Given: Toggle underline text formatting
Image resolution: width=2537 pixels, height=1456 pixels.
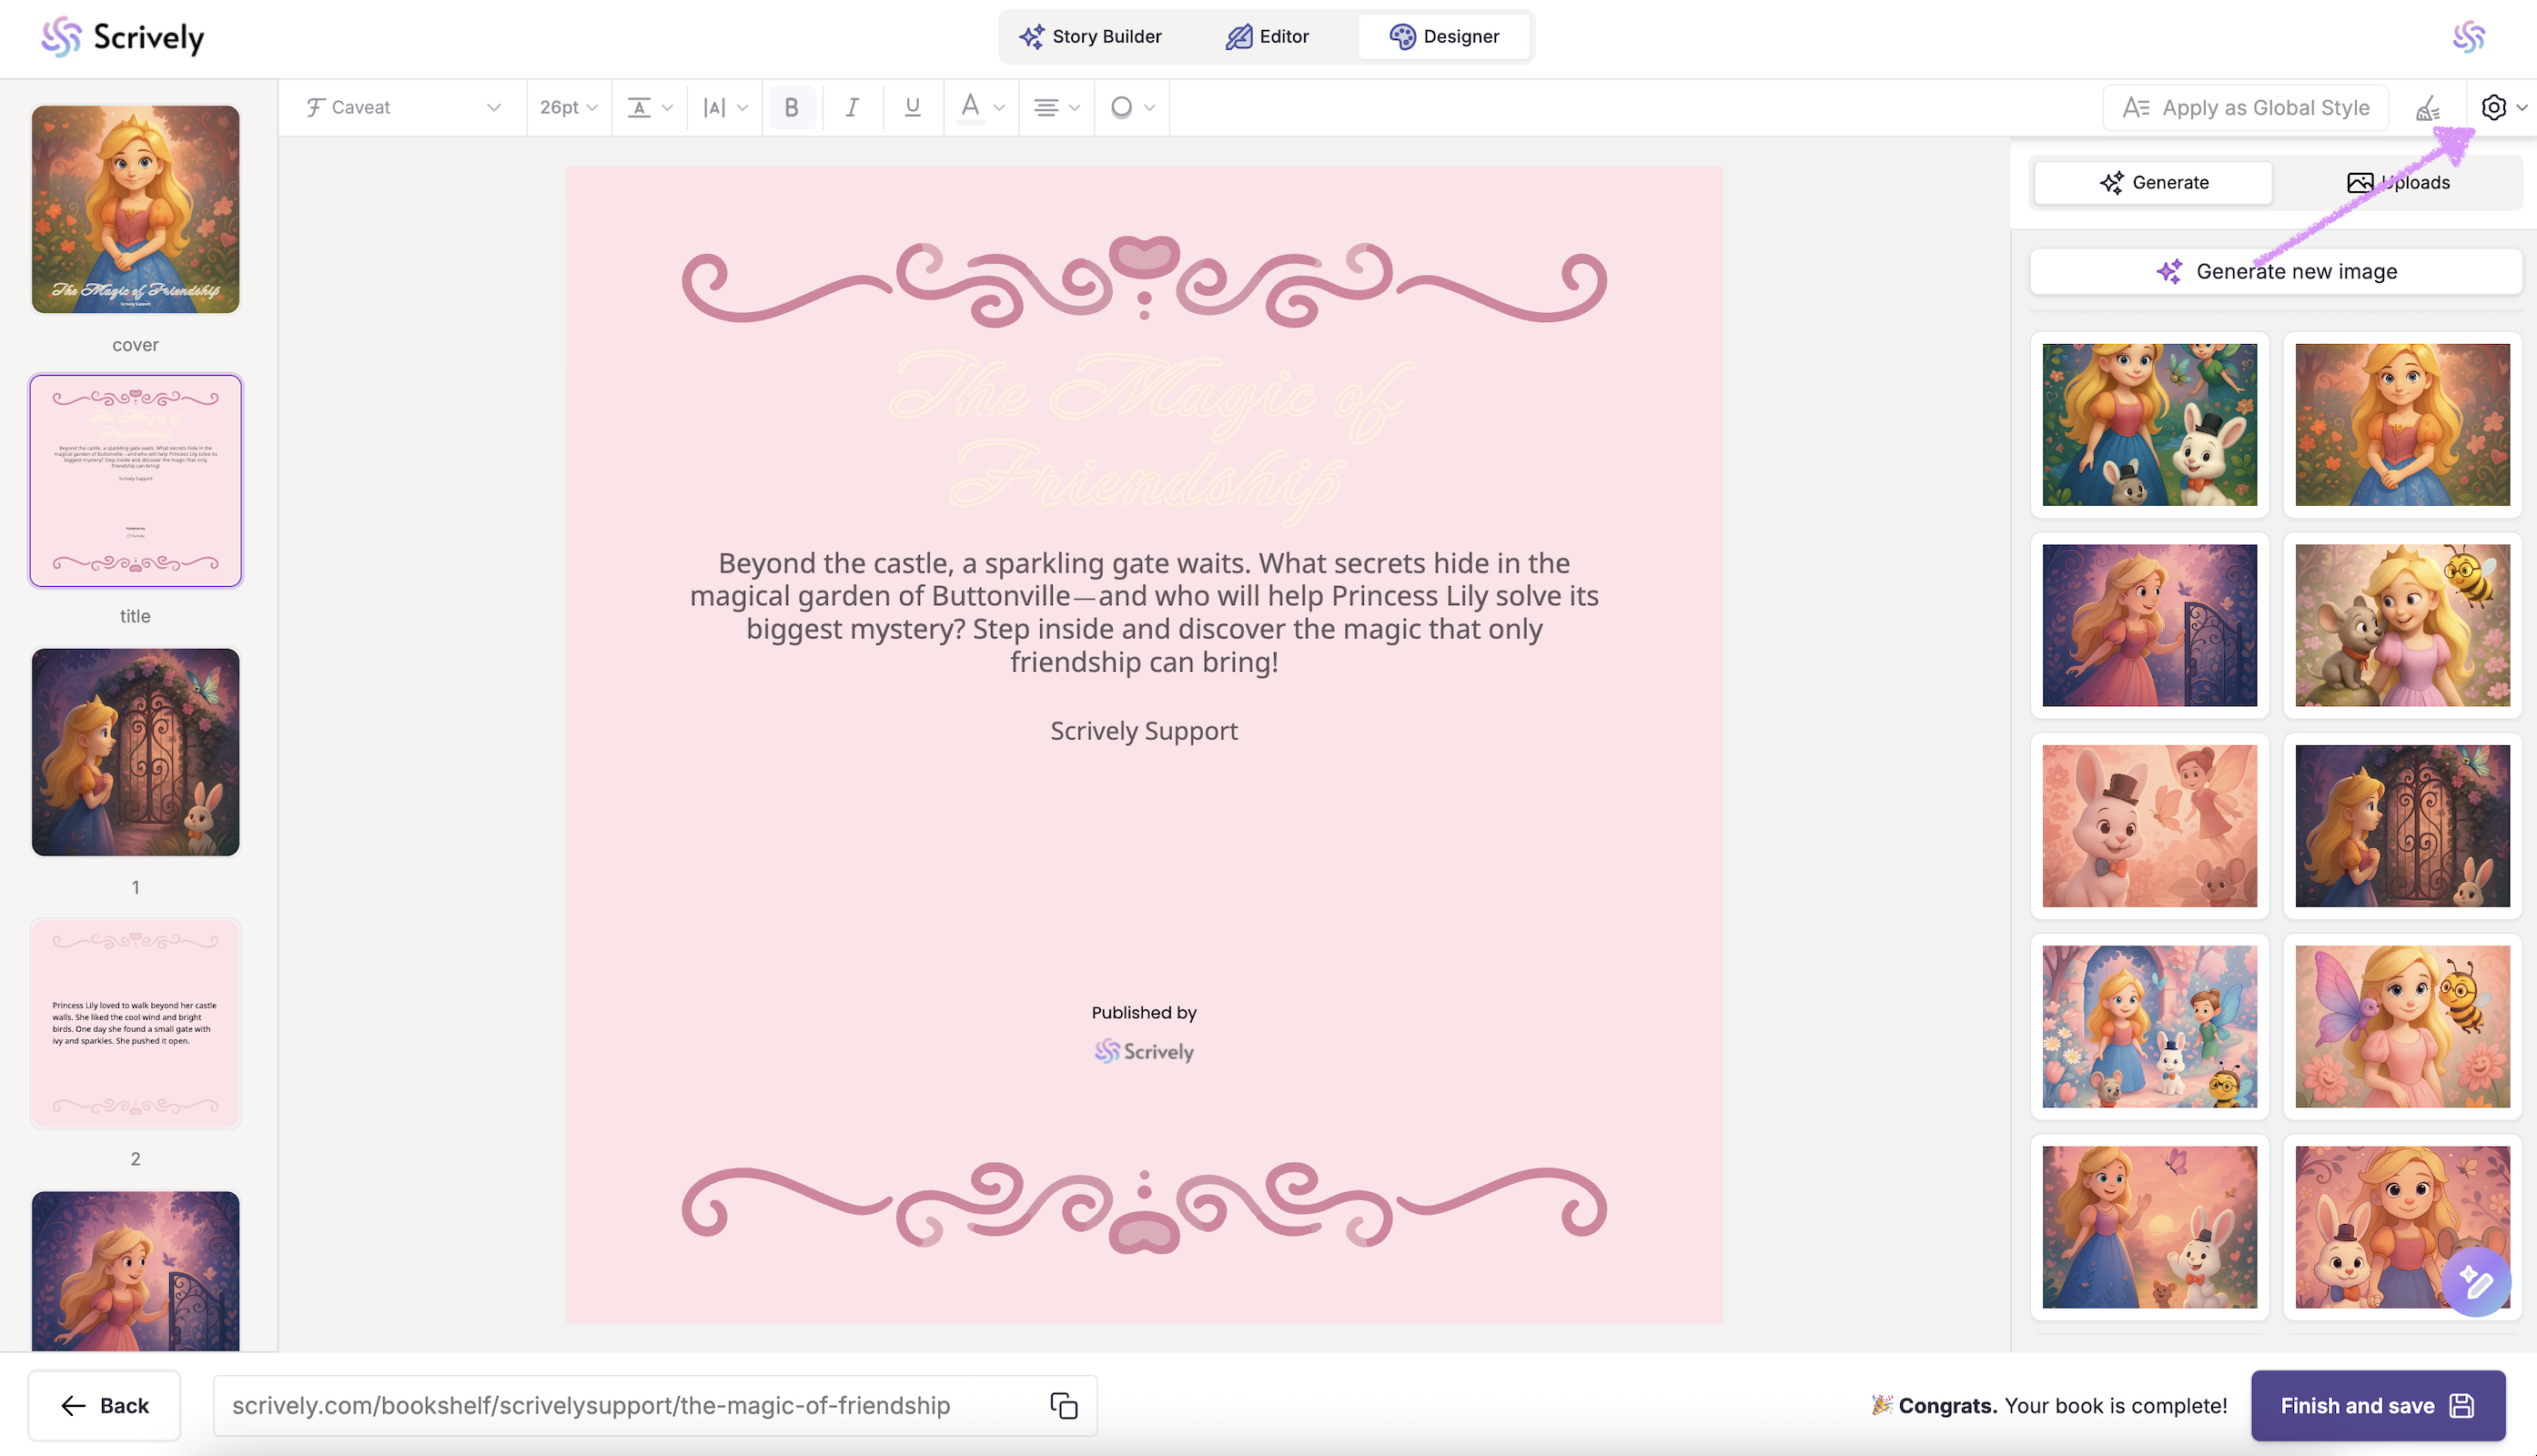Looking at the screenshot, I should 912,107.
